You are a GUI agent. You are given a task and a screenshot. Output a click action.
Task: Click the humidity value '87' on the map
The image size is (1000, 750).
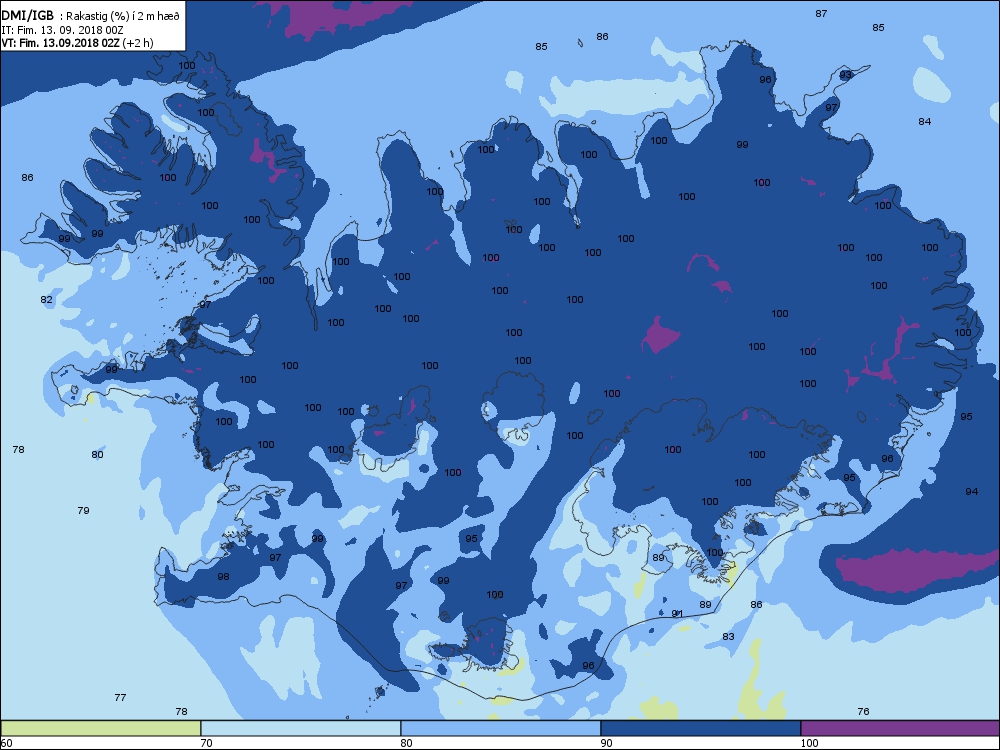pyautogui.click(x=821, y=13)
